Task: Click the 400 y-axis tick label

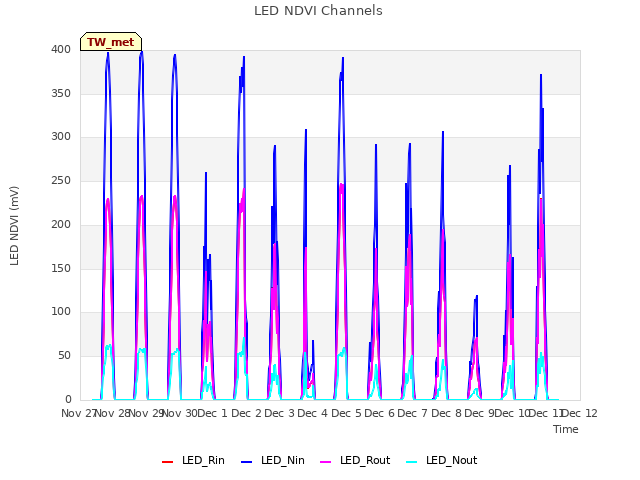Action: click(x=61, y=49)
